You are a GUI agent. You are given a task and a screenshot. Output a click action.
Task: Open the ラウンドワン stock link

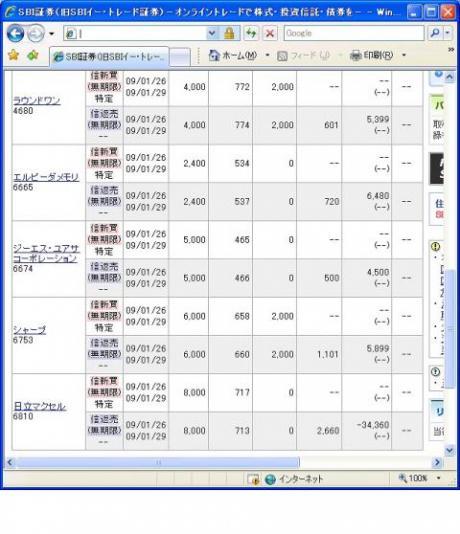tap(37, 101)
